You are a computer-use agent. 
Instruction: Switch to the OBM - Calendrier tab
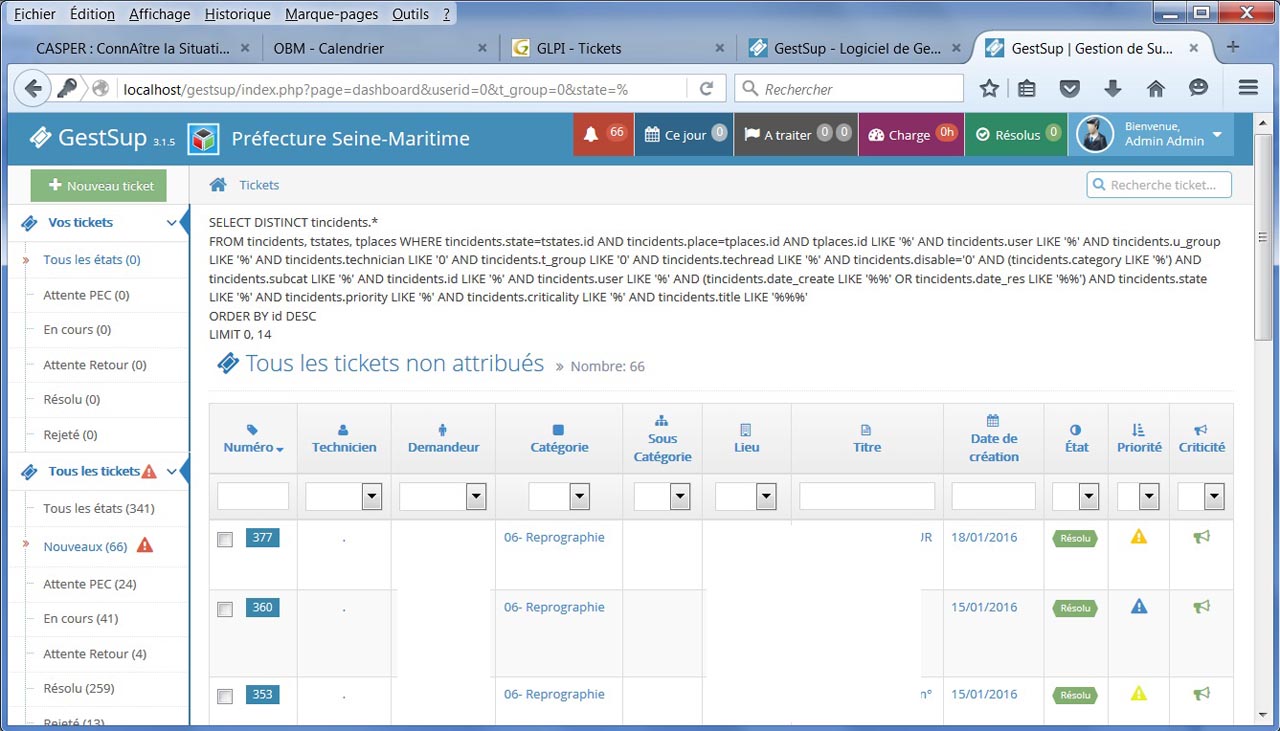(380, 48)
